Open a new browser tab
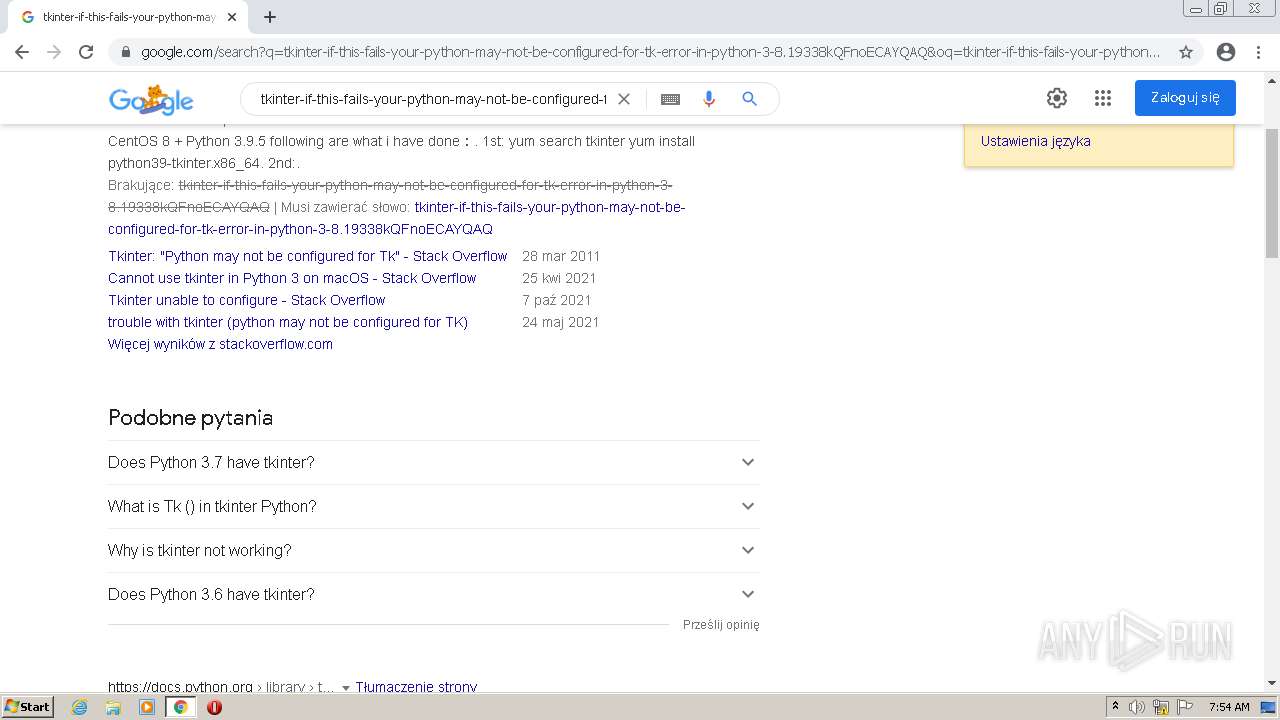 (270, 17)
